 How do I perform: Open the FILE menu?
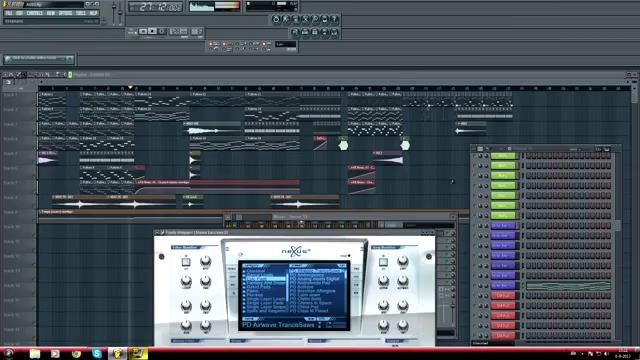9,13
